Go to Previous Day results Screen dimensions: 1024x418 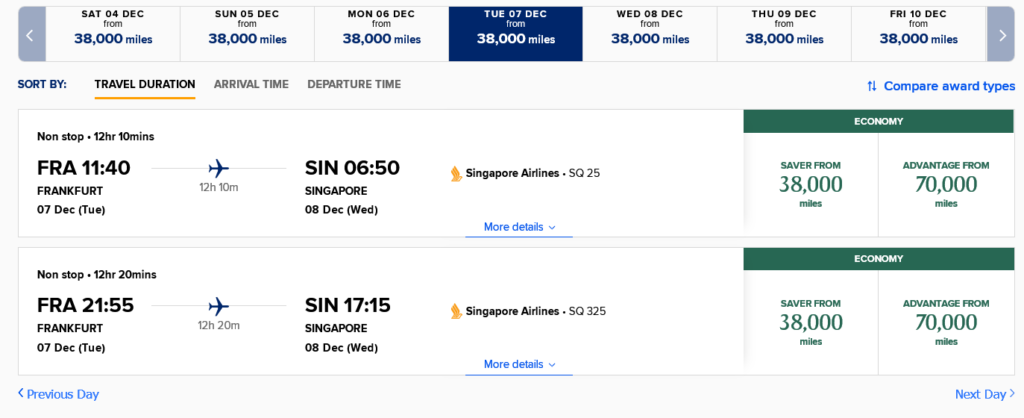tap(58, 394)
